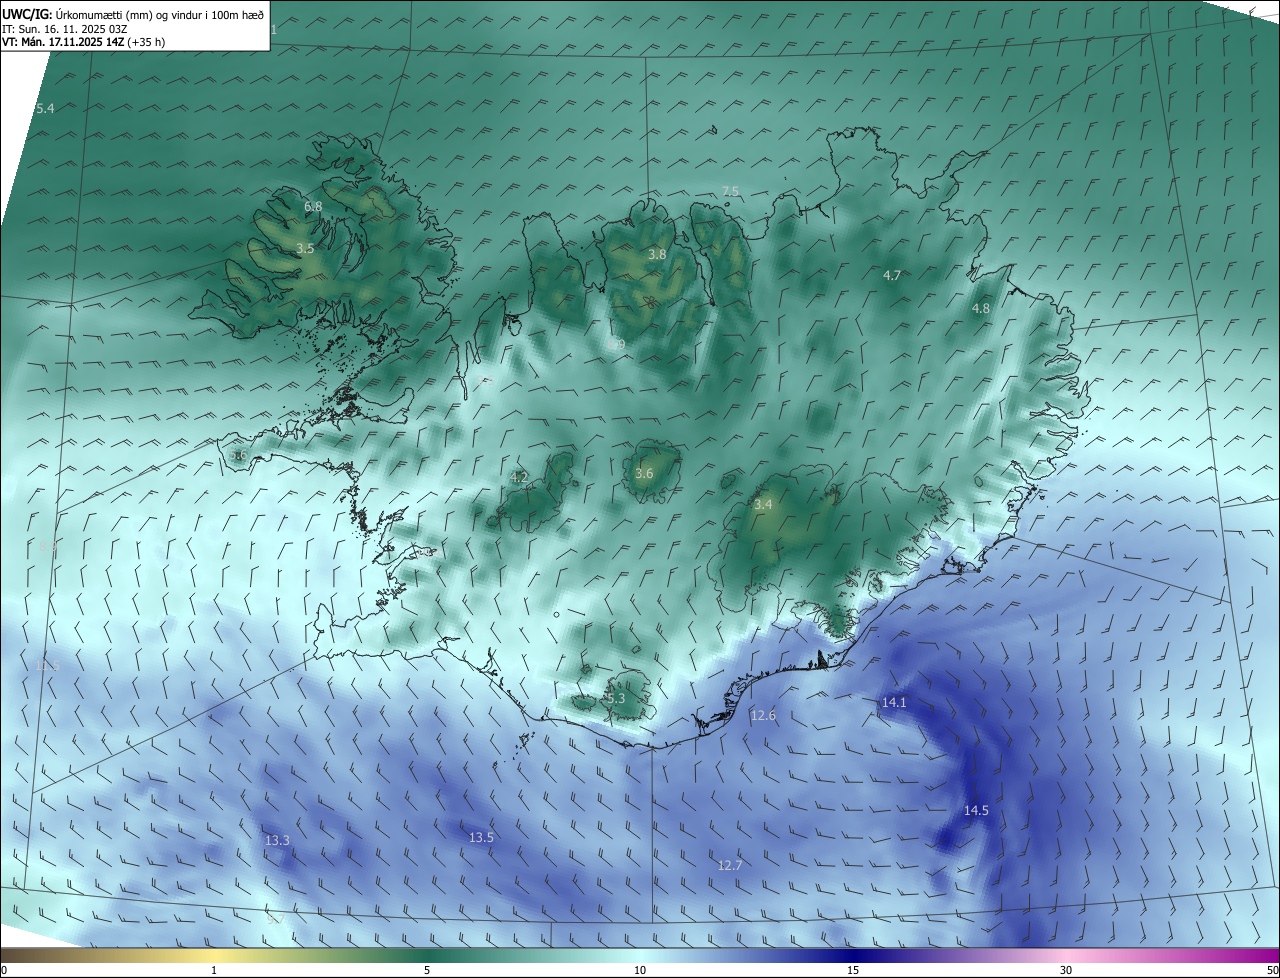Screen dimensions: 1280x978
Task: Select the '30' tick on the color scale
Action: [1066, 970]
